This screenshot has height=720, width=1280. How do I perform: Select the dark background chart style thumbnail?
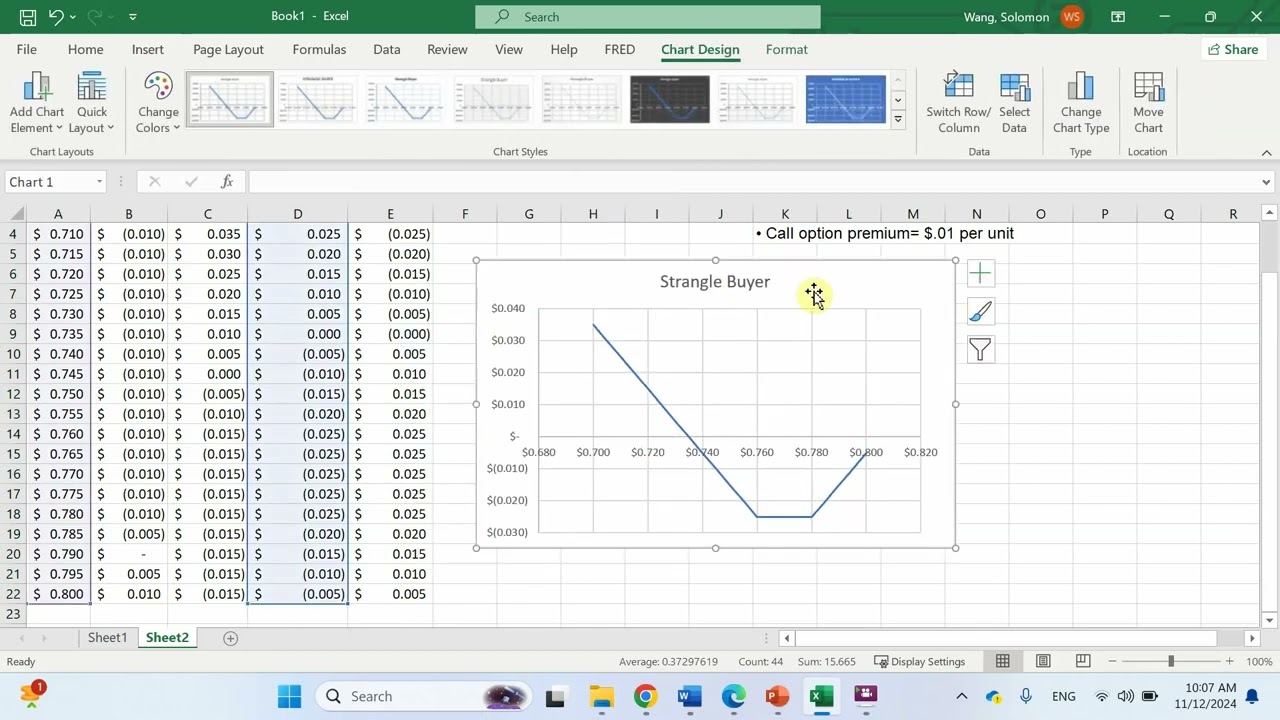pyautogui.click(x=670, y=99)
